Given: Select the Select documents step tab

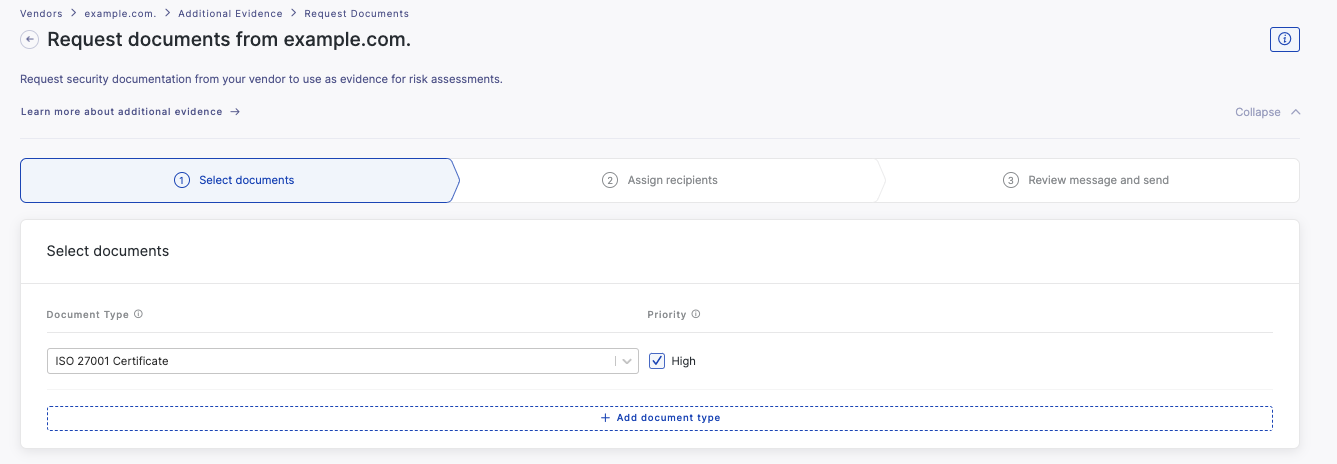Looking at the screenshot, I should [238, 180].
